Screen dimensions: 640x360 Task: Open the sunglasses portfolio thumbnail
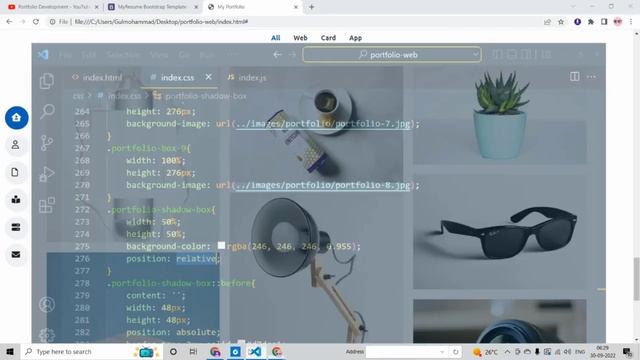(x=500, y=232)
